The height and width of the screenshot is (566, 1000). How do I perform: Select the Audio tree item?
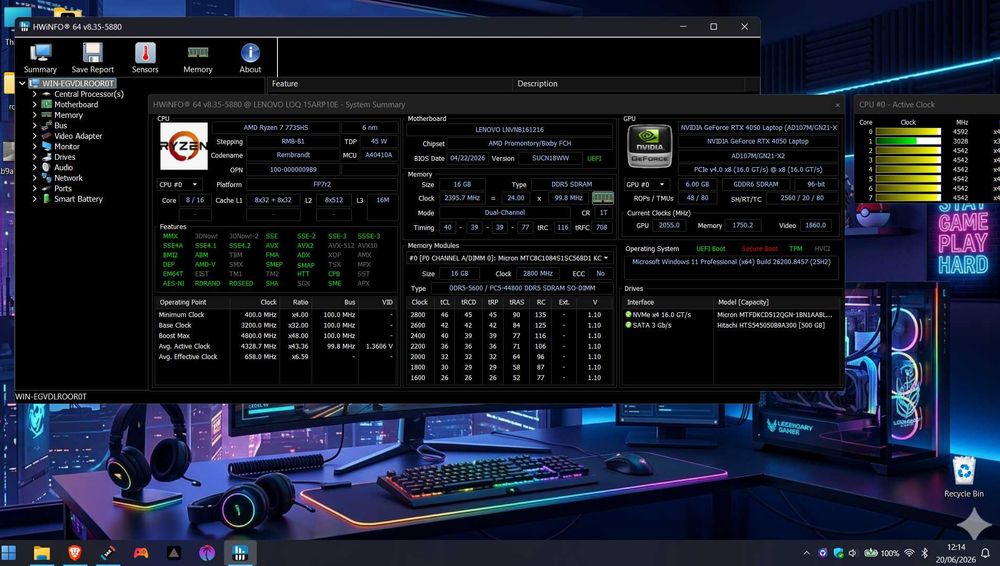click(x=63, y=167)
